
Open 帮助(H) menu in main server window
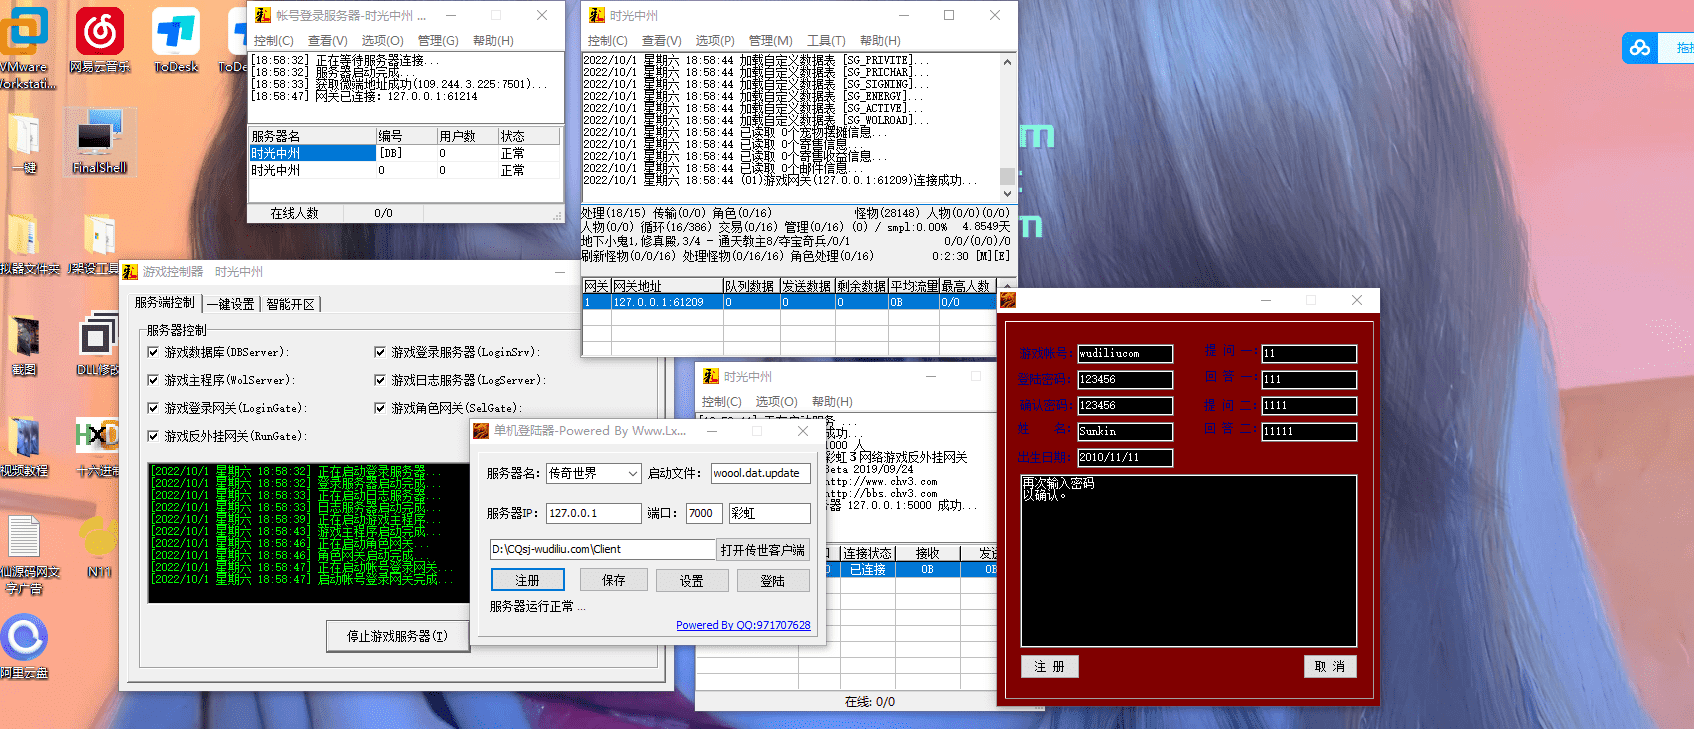880,40
